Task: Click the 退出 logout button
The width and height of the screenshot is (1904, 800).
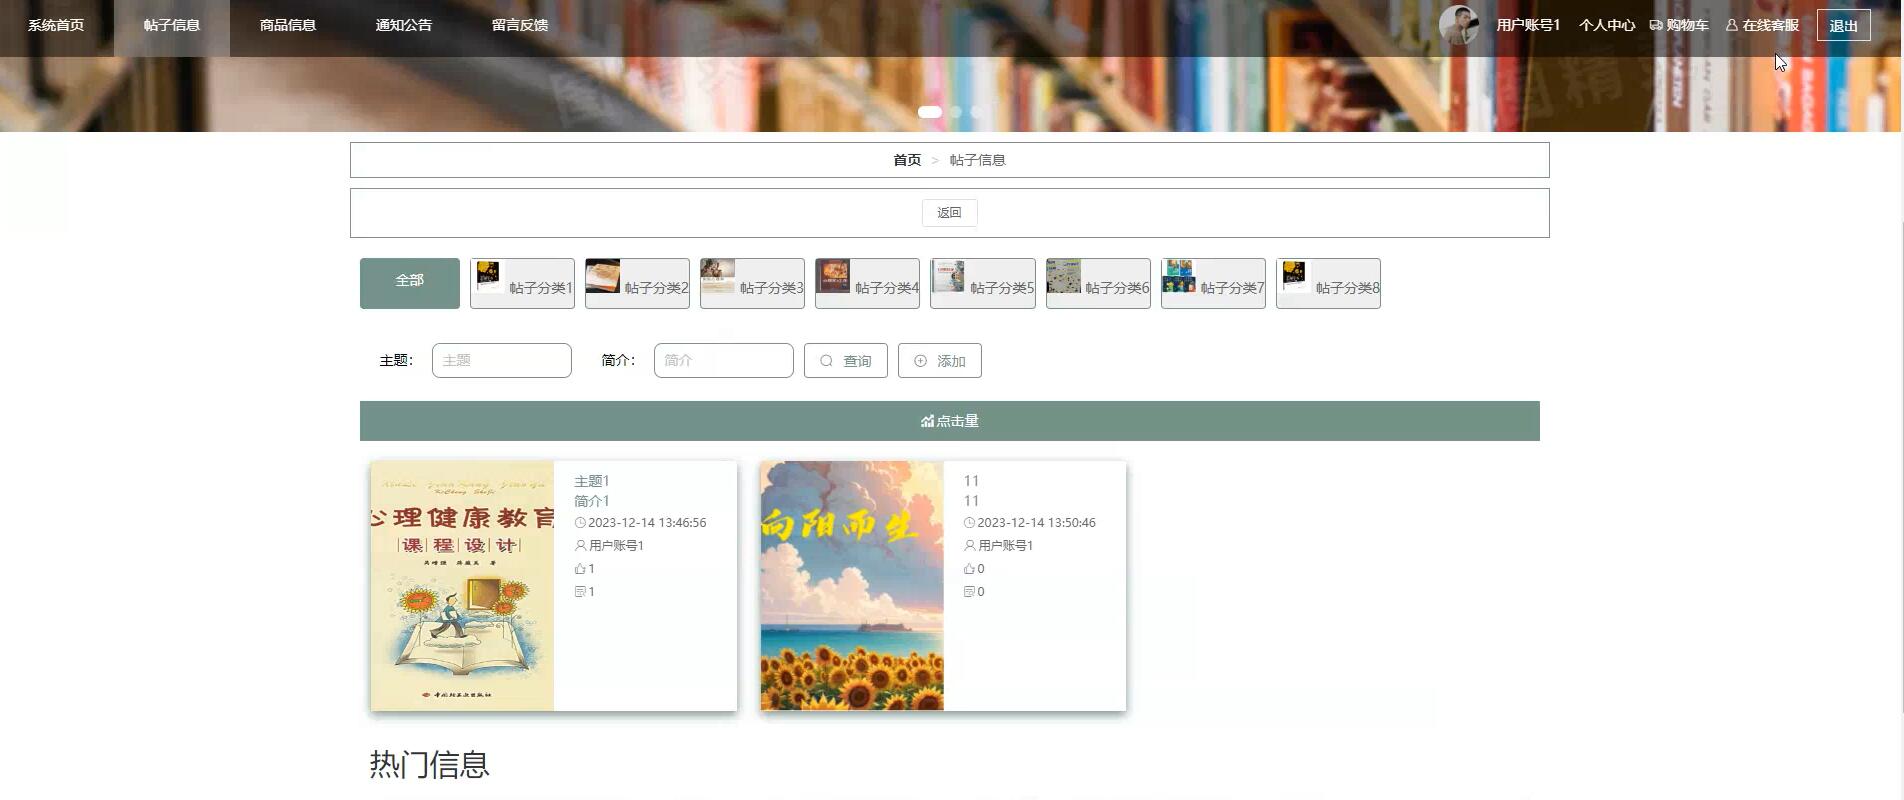Action: click(1843, 26)
